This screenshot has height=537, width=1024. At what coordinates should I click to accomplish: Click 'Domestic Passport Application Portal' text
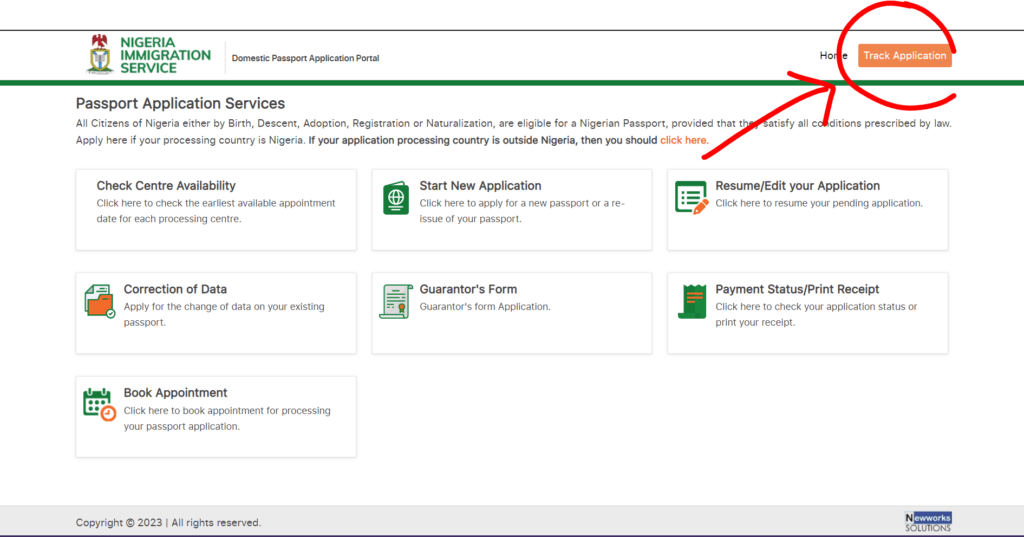305,58
